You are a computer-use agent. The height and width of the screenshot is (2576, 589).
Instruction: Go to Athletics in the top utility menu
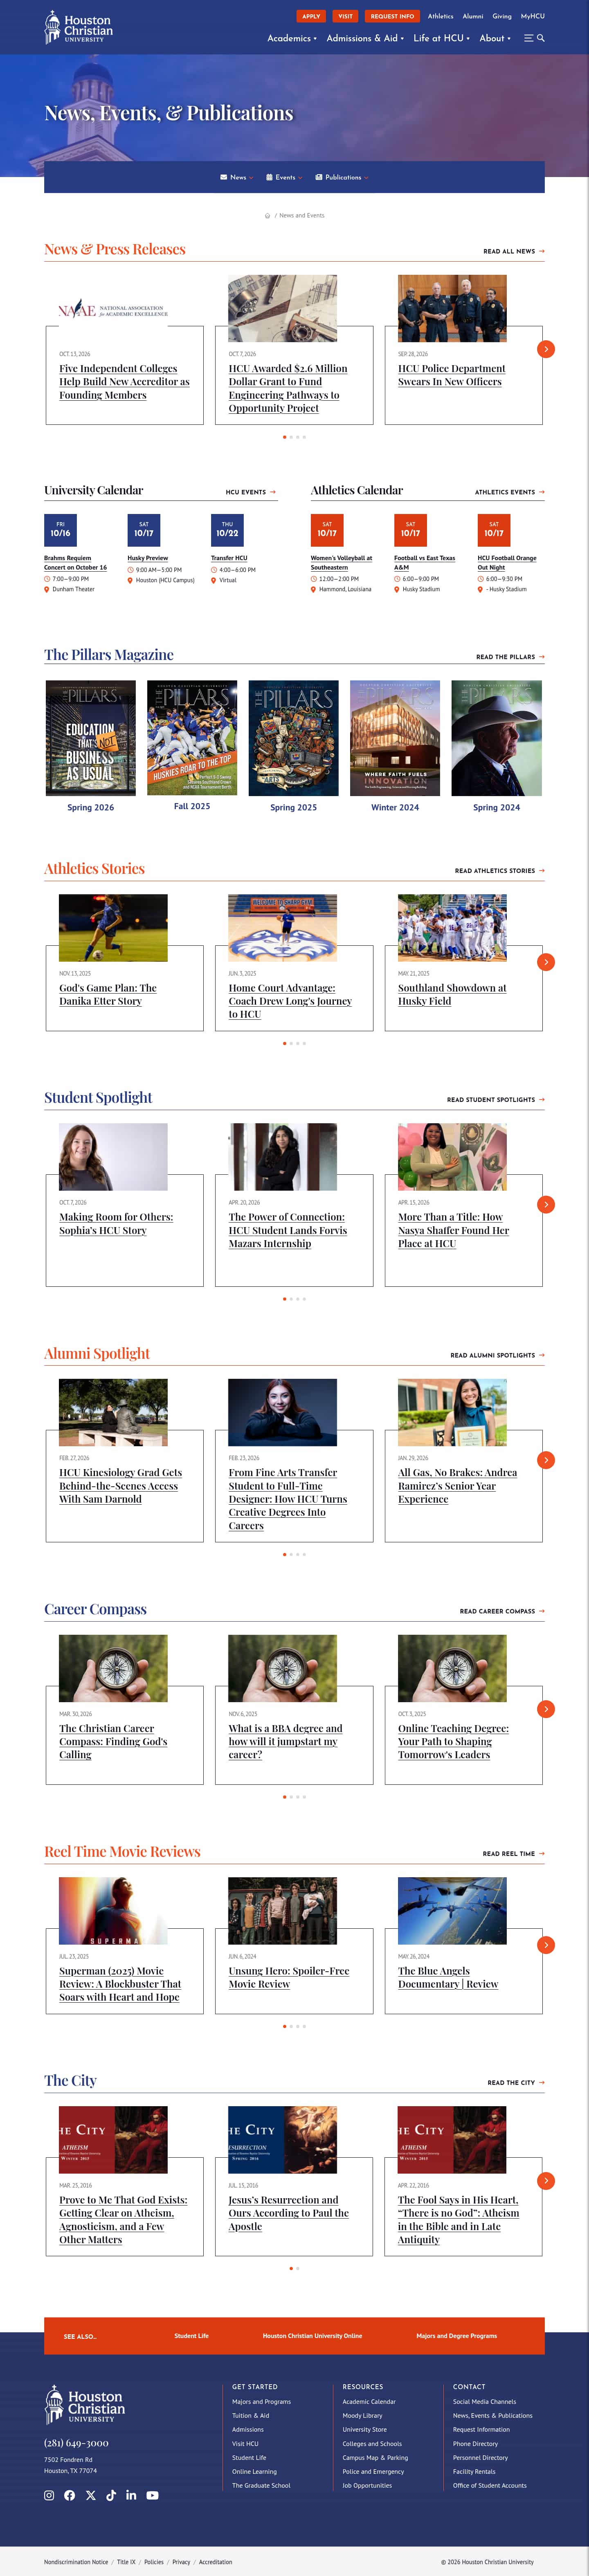click(x=441, y=16)
